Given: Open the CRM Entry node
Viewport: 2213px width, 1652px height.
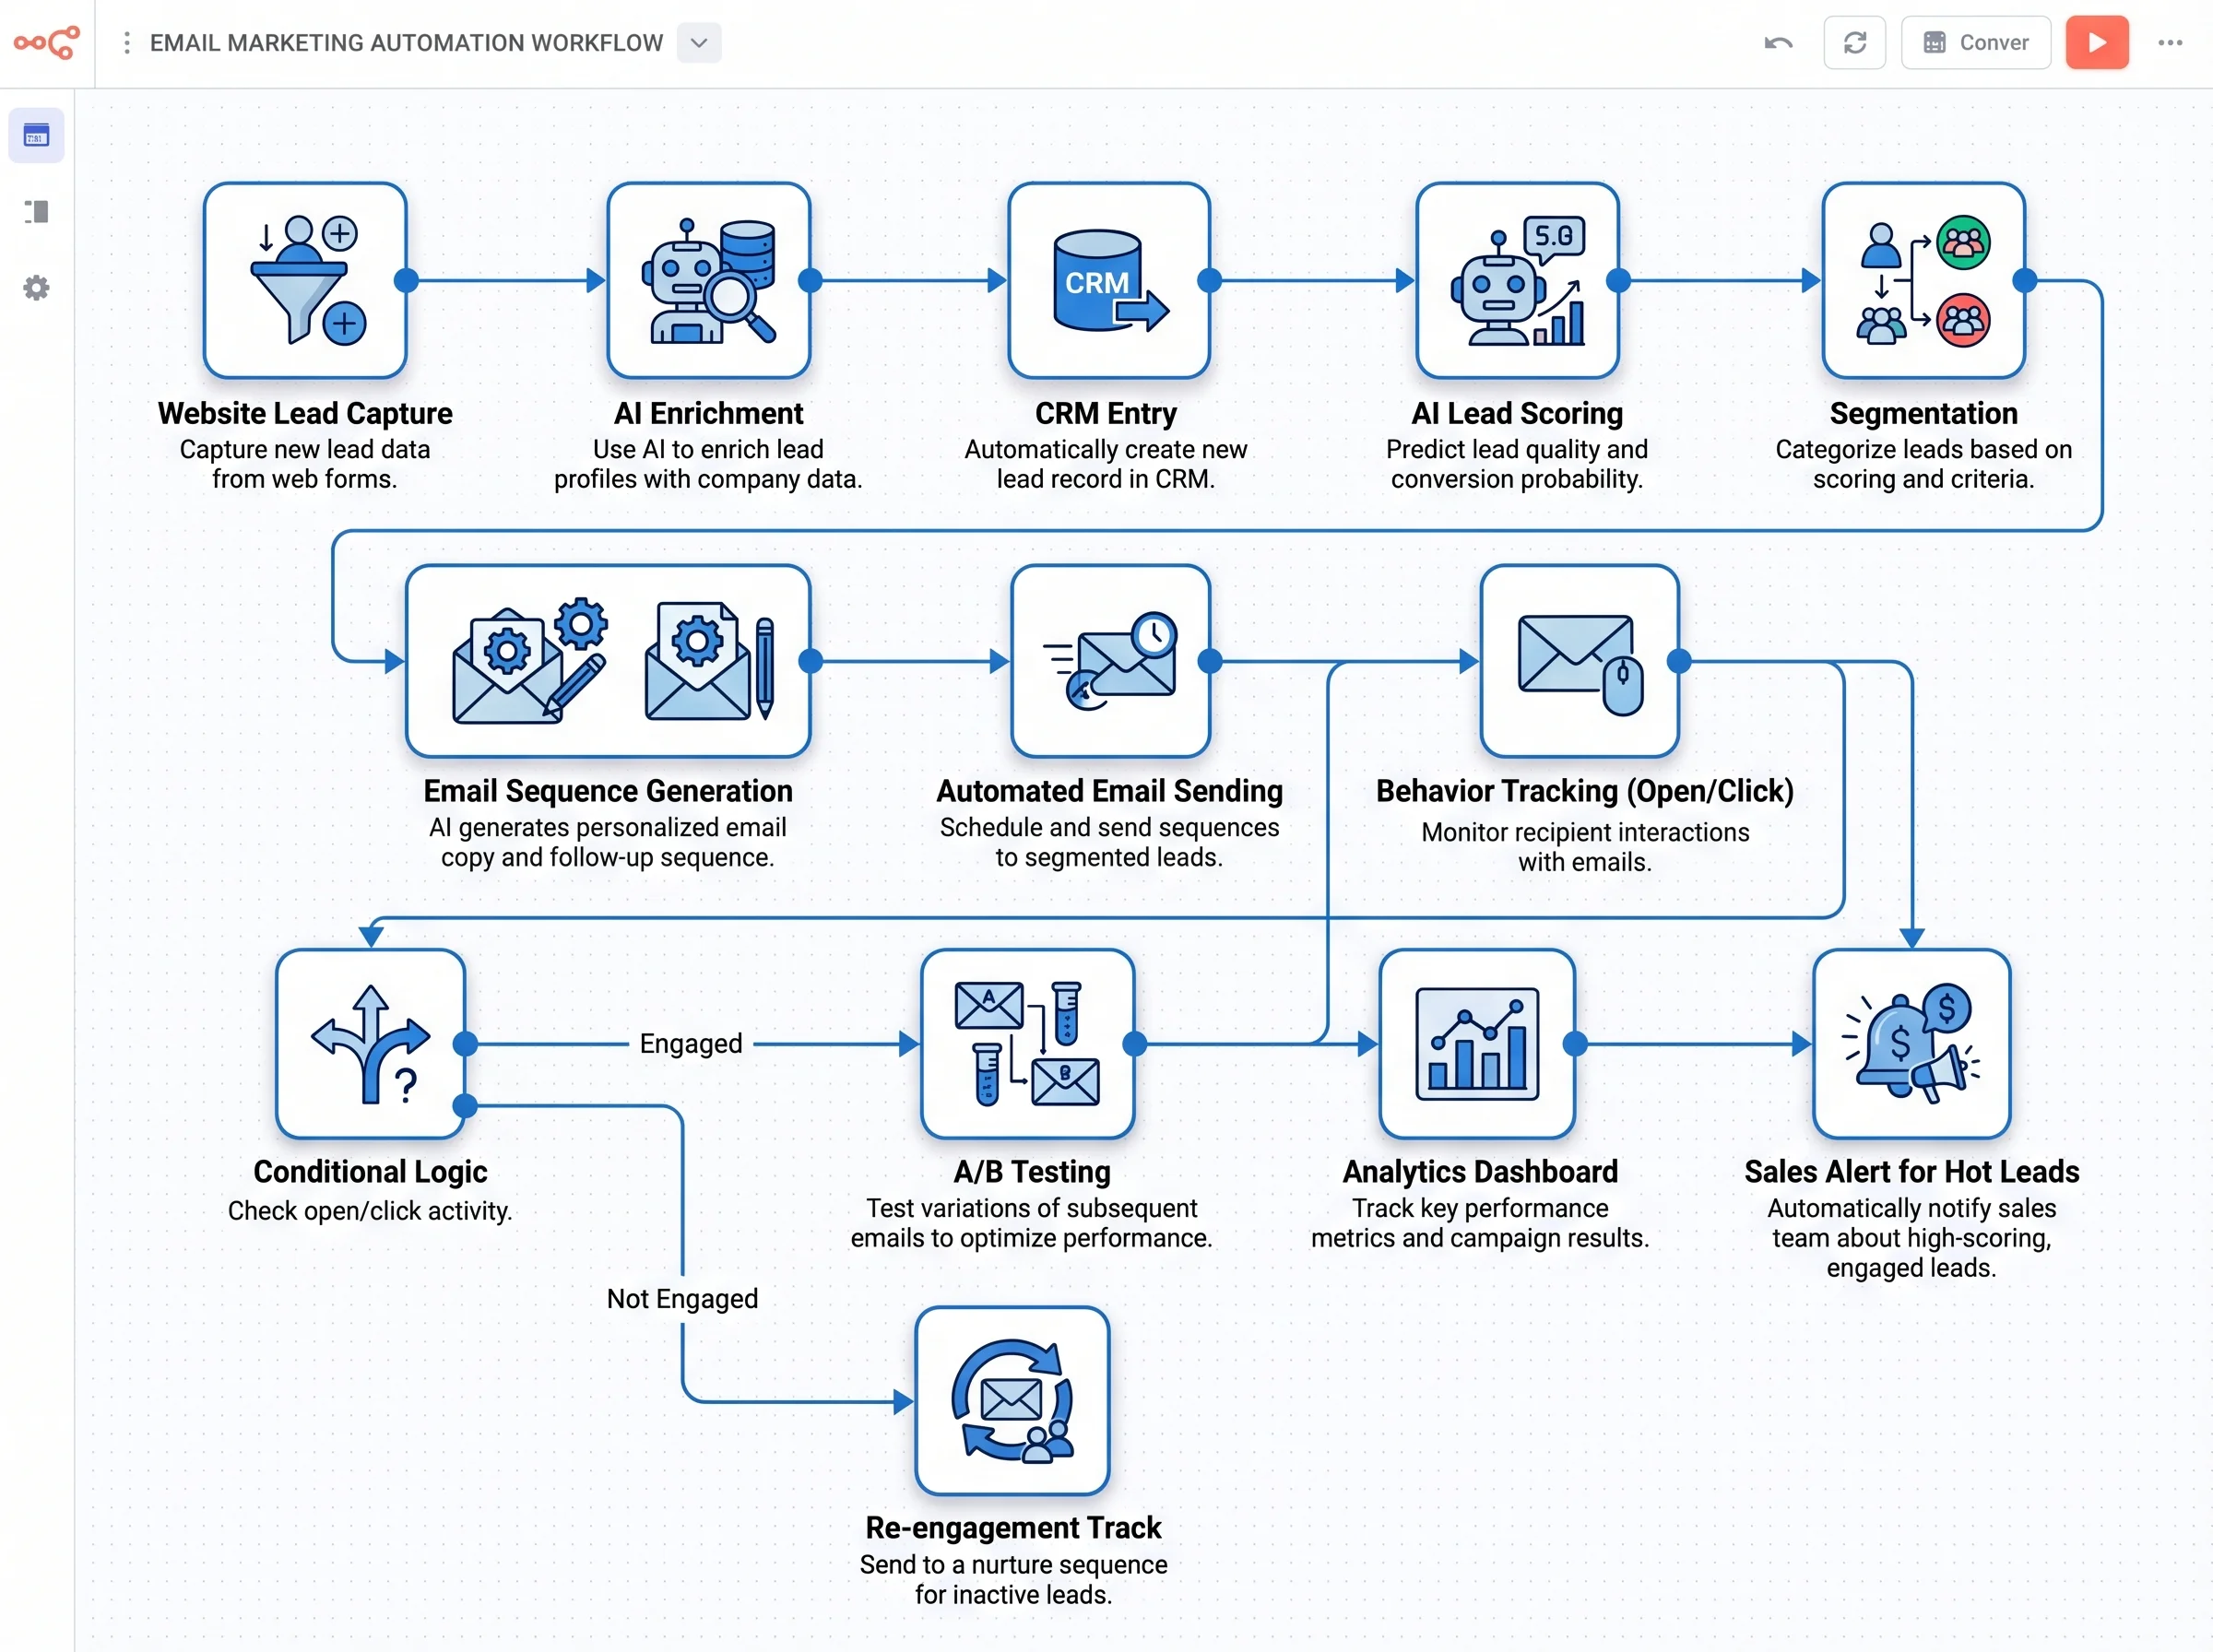Looking at the screenshot, I should 1108,281.
